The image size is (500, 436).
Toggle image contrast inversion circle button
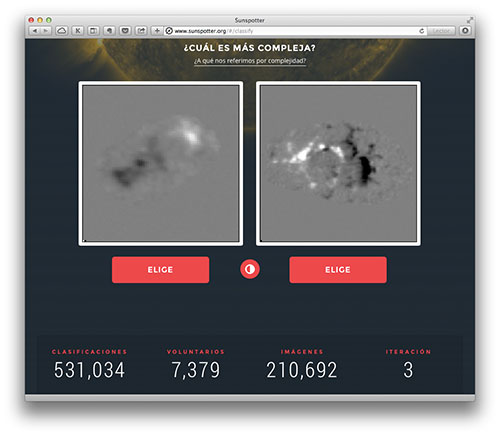pyautogui.click(x=250, y=269)
